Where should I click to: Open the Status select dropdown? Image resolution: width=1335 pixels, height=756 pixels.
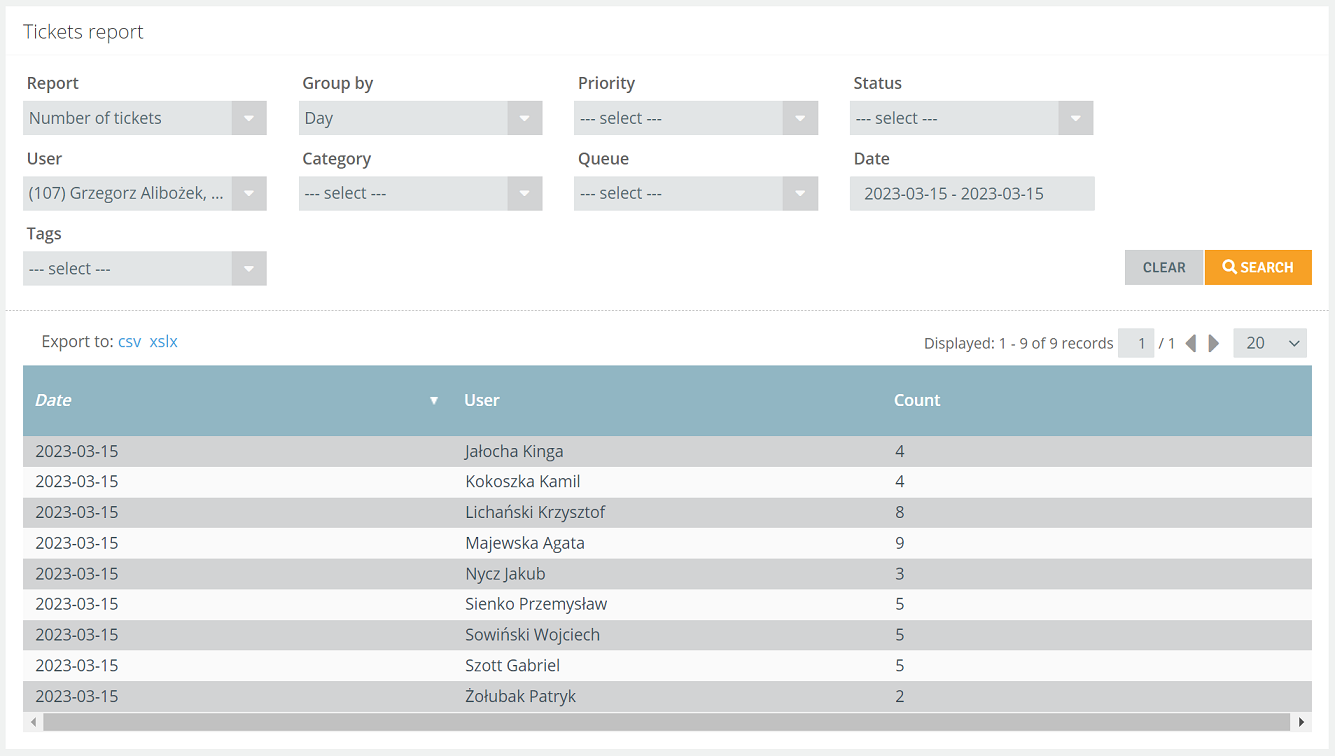point(972,118)
